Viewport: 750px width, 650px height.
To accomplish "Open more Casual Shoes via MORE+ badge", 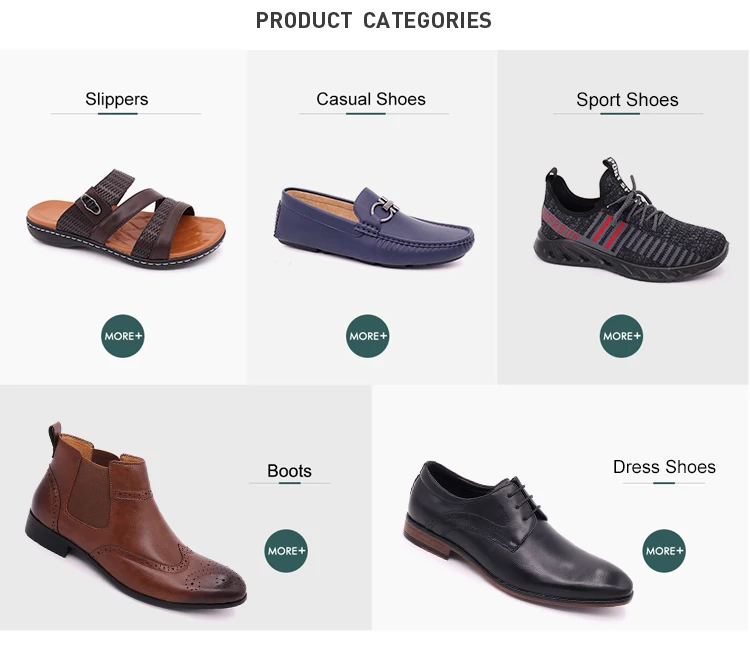I will tap(368, 337).
